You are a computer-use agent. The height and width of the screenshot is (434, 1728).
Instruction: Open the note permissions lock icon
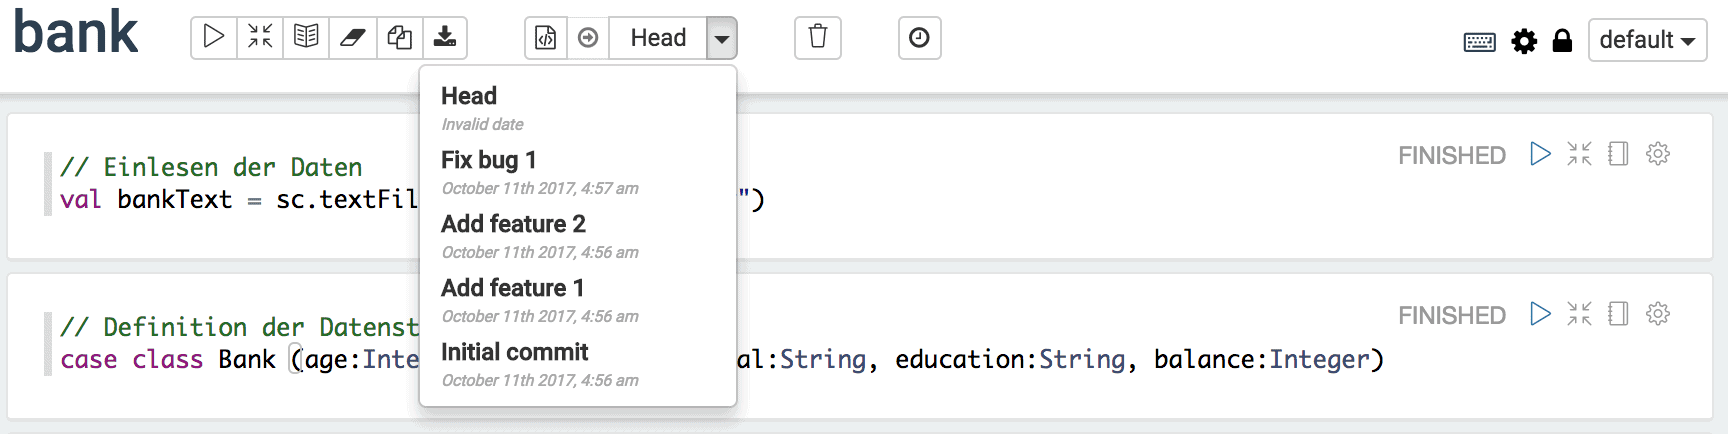pos(1562,40)
